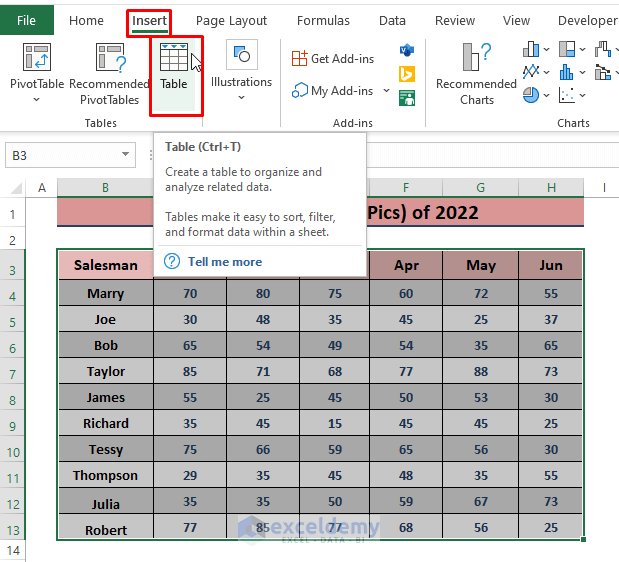The height and width of the screenshot is (562, 619).
Task: Click the May header cell
Action: coord(480,265)
